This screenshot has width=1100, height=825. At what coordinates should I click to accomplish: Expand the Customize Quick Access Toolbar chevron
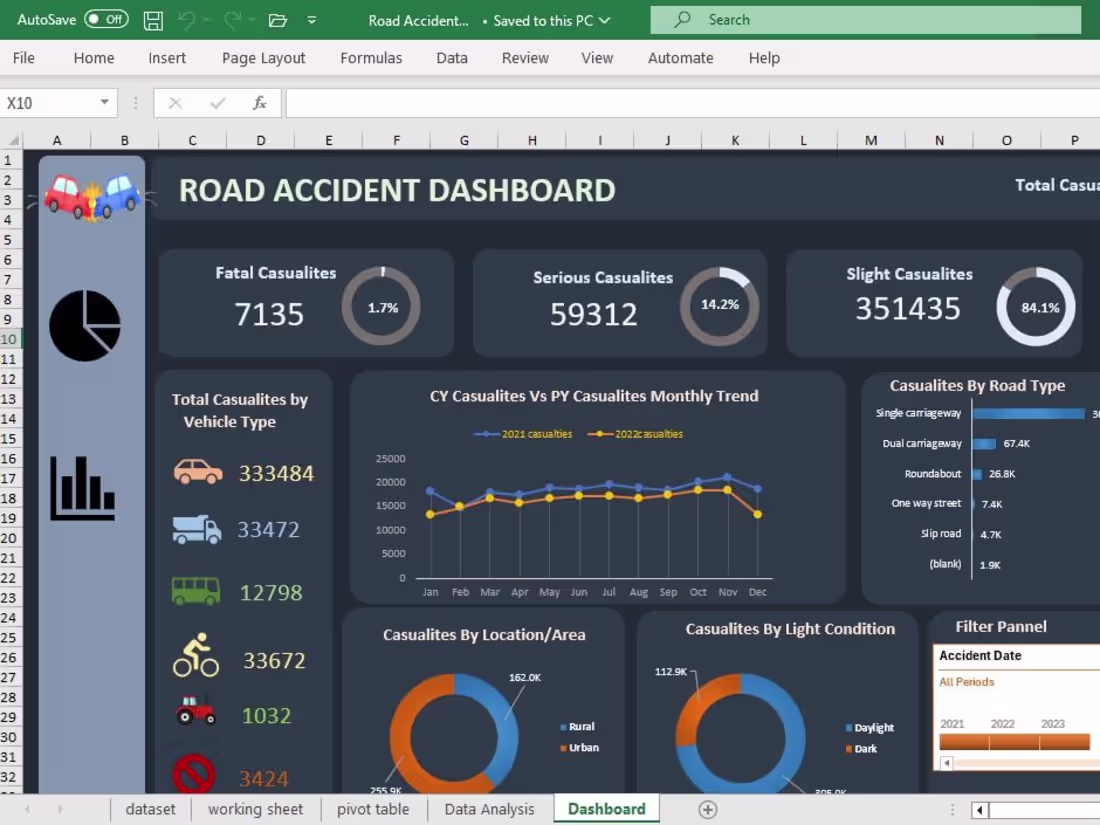(x=311, y=20)
